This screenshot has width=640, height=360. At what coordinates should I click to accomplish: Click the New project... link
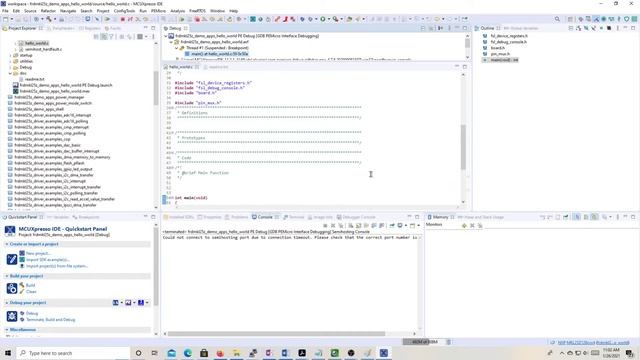tap(38, 253)
